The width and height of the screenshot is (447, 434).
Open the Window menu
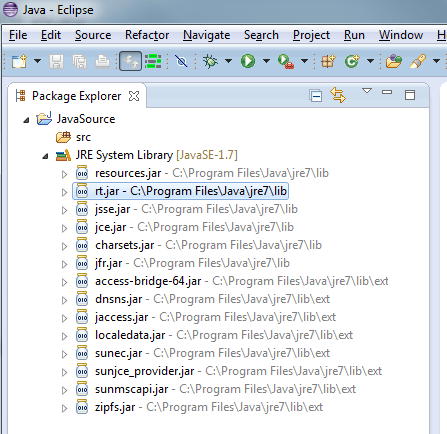pyautogui.click(x=401, y=35)
